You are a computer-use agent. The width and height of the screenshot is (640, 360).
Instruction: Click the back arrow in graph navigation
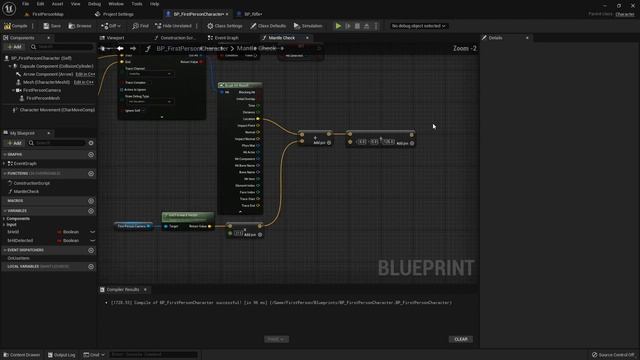(x=120, y=49)
